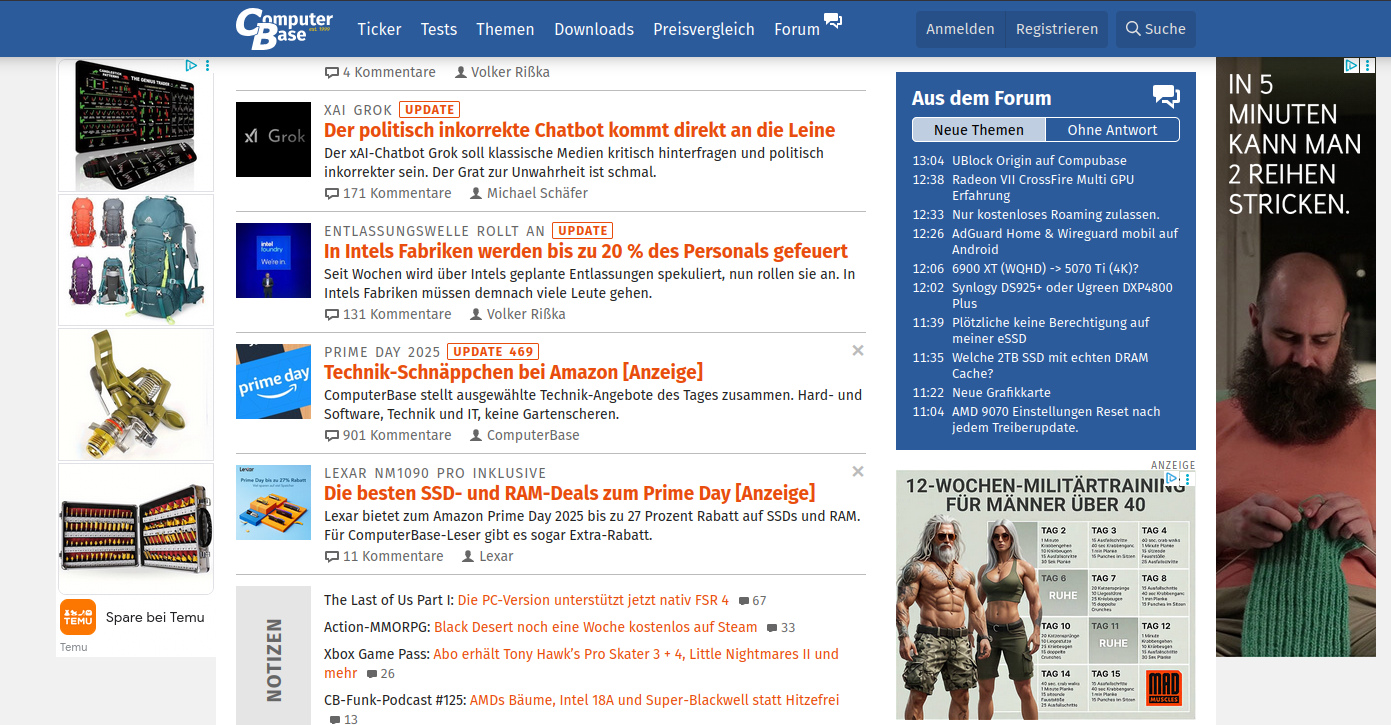The height and width of the screenshot is (725, 1391).
Task: Open the Lexar article thumbnail
Action: pyautogui.click(x=274, y=502)
